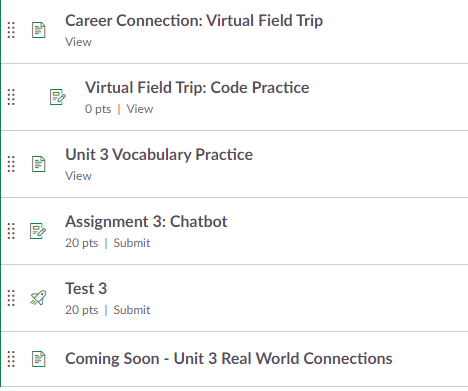Click assignment icon for Virtual Field Trip: Code Practice

pyautogui.click(x=58, y=97)
